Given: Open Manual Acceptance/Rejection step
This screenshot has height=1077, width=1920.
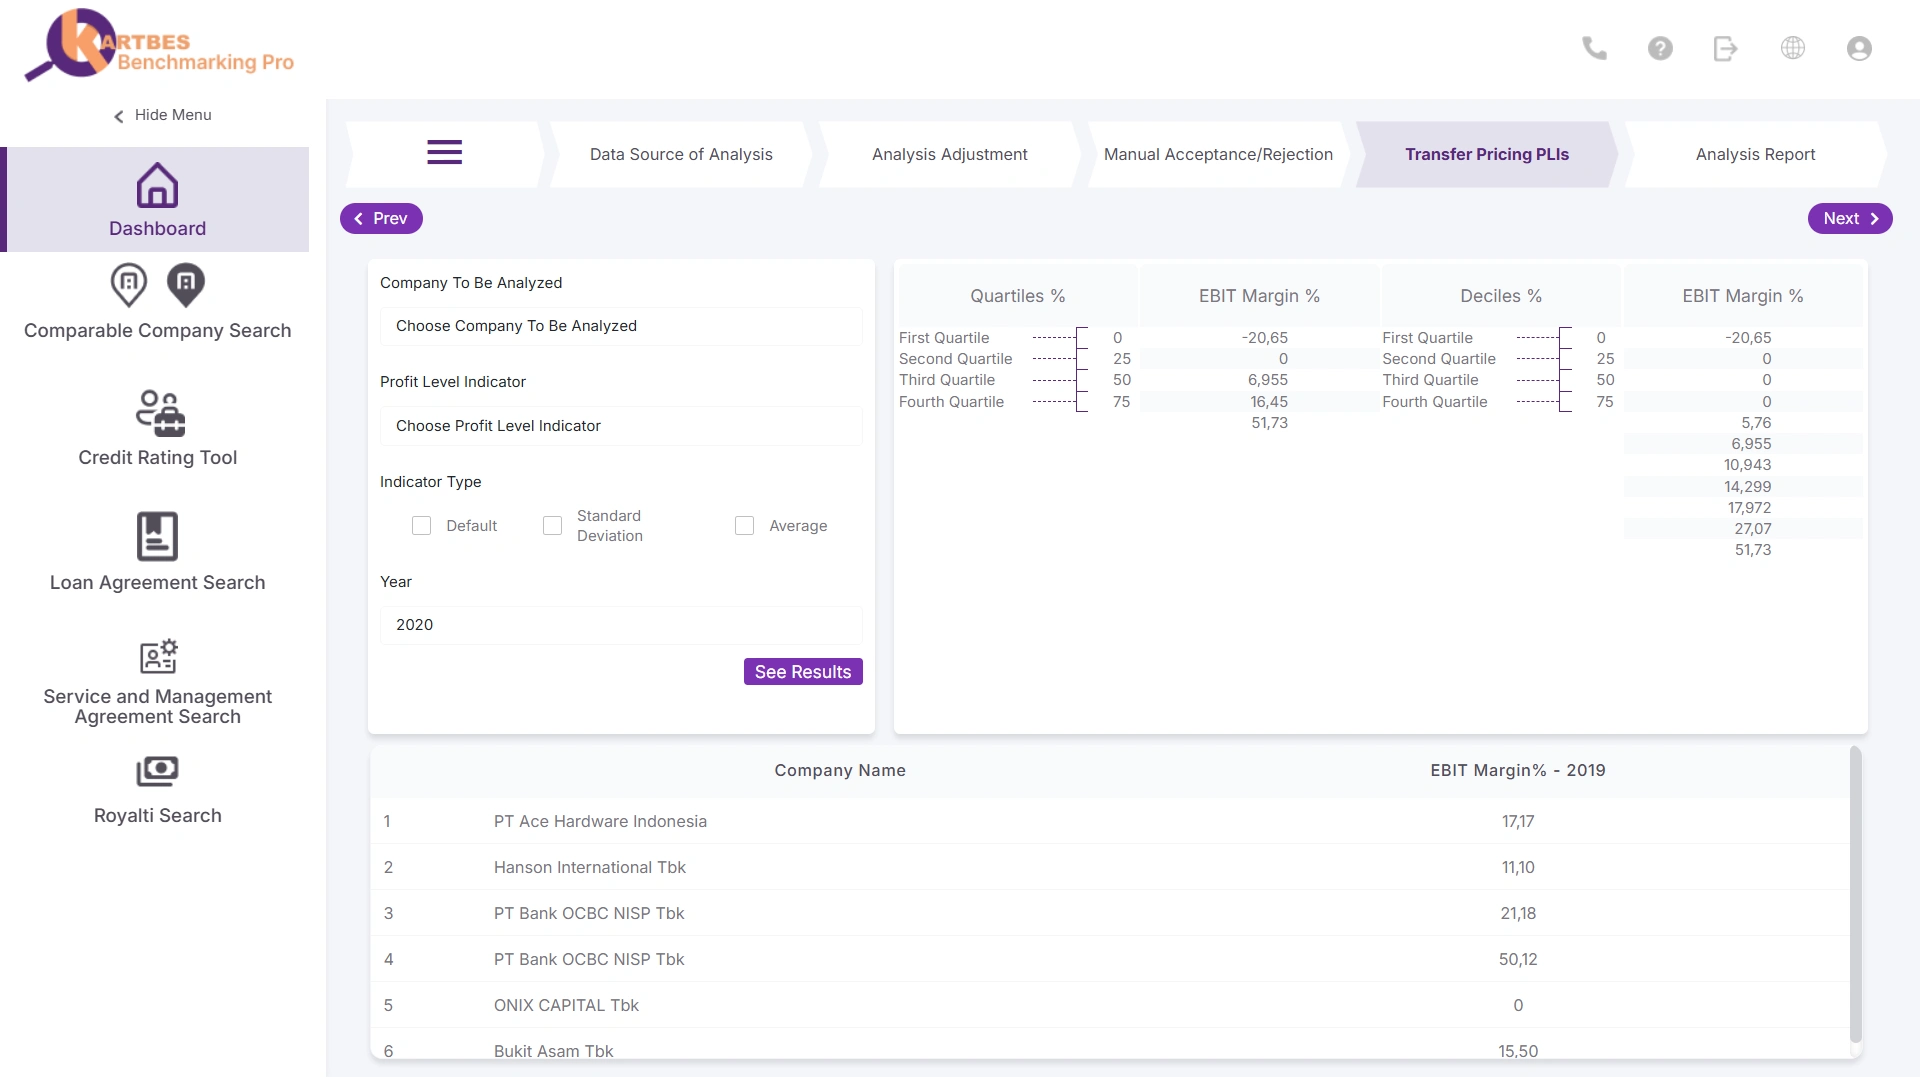Looking at the screenshot, I should pyautogui.click(x=1218, y=154).
